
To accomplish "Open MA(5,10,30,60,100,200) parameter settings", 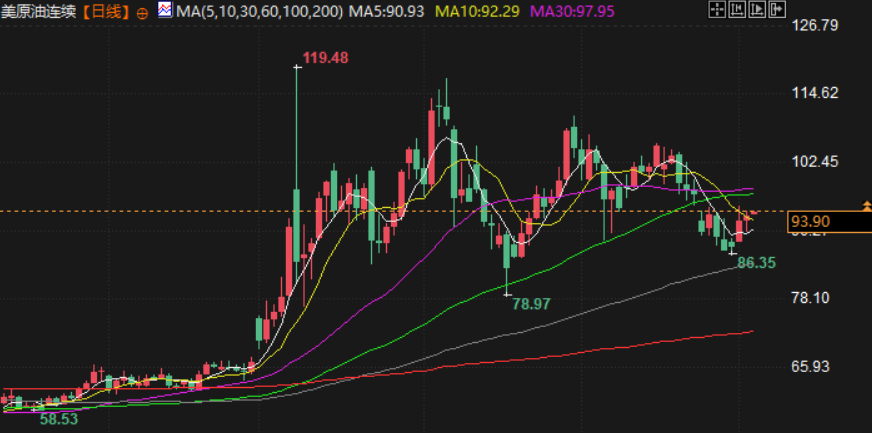I will pyautogui.click(x=259, y=11).
